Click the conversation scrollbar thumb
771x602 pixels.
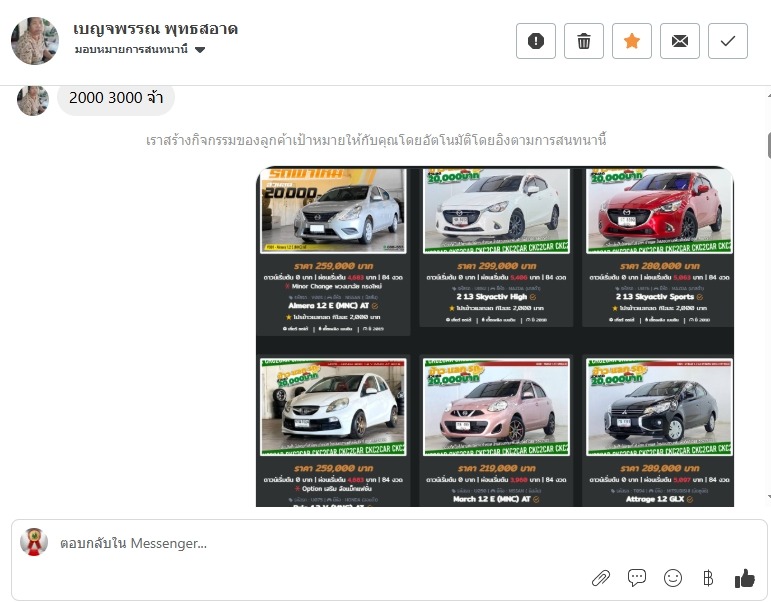[769, 145]
